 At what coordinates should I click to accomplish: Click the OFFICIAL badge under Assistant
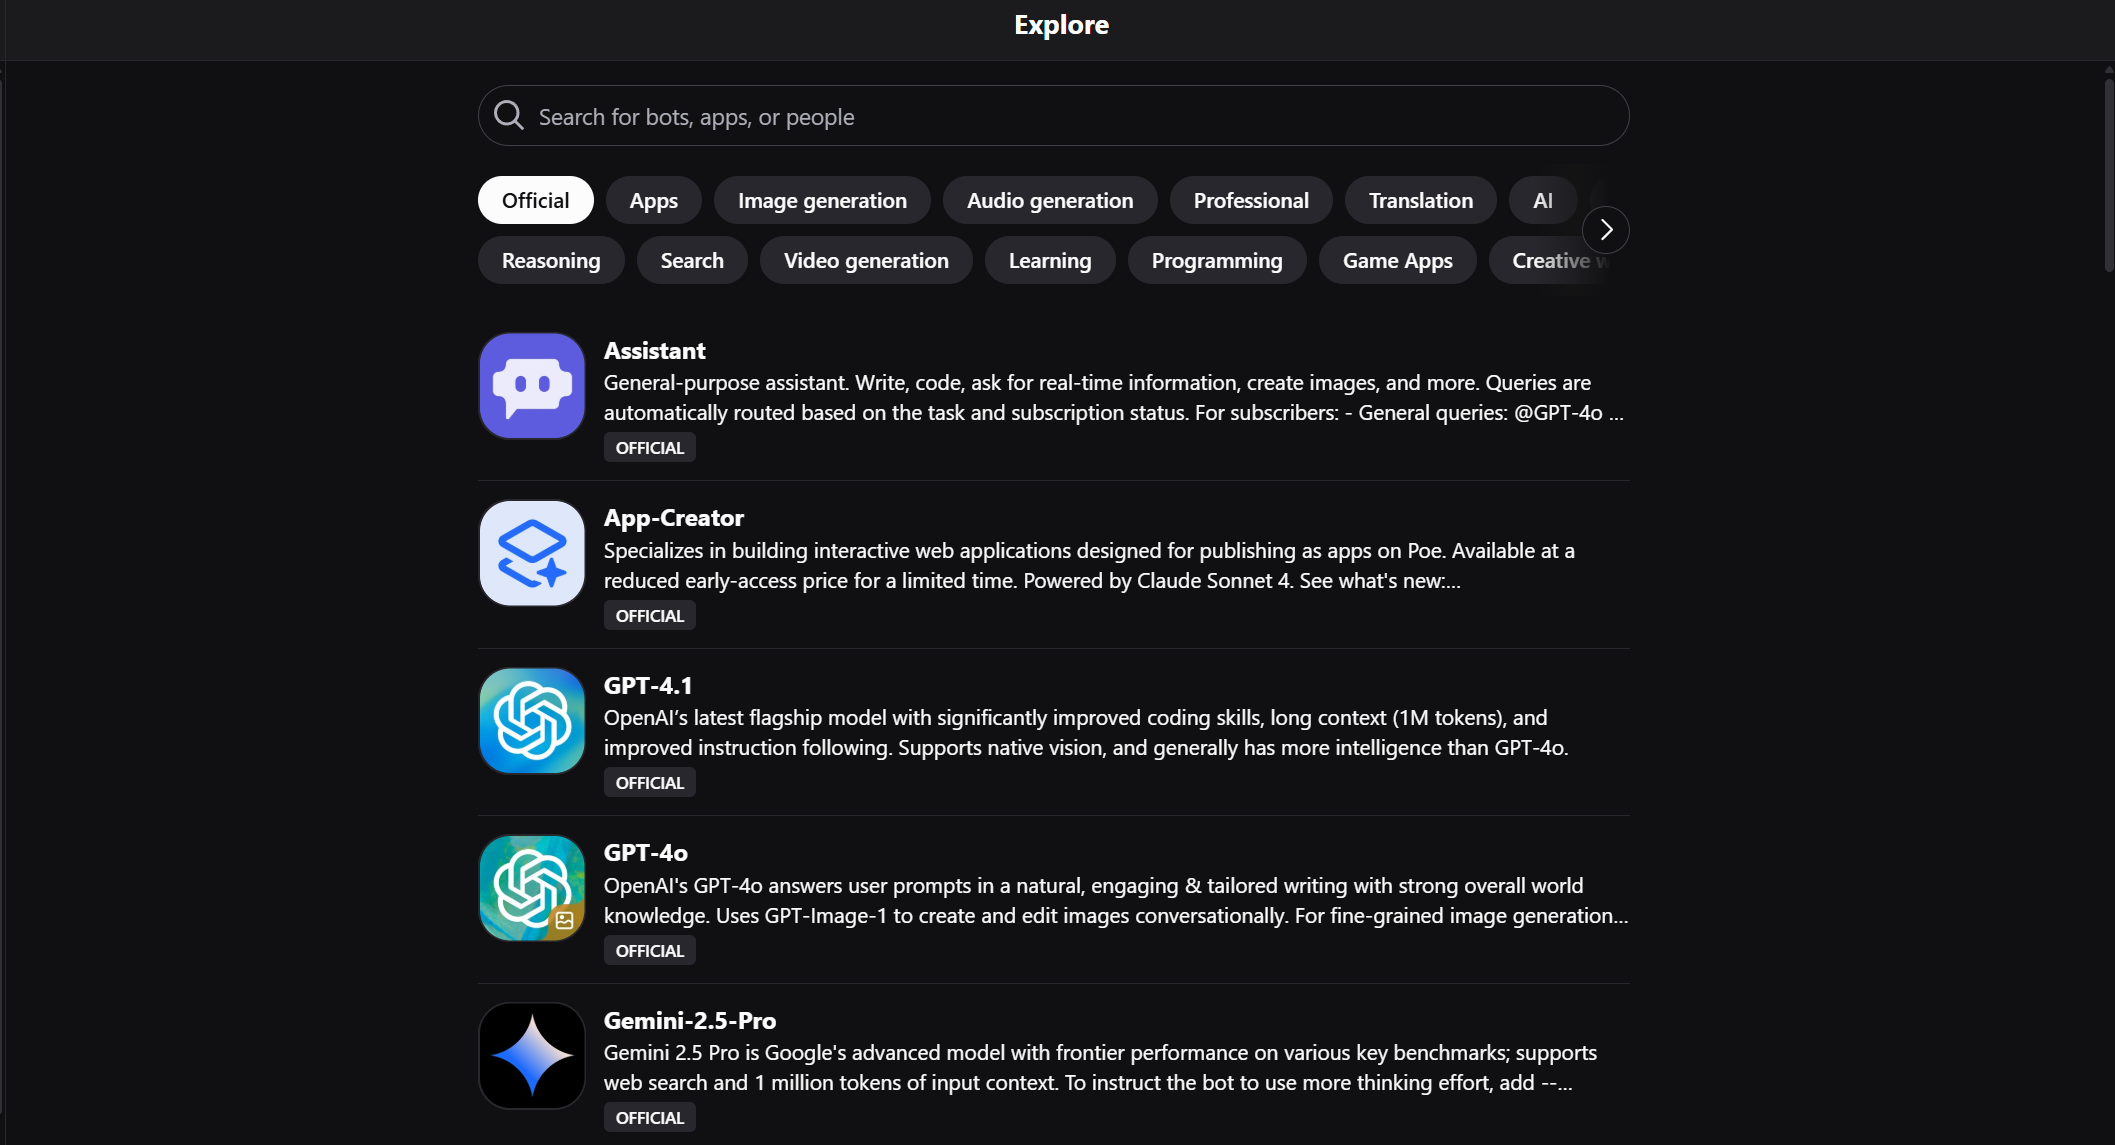650,448
